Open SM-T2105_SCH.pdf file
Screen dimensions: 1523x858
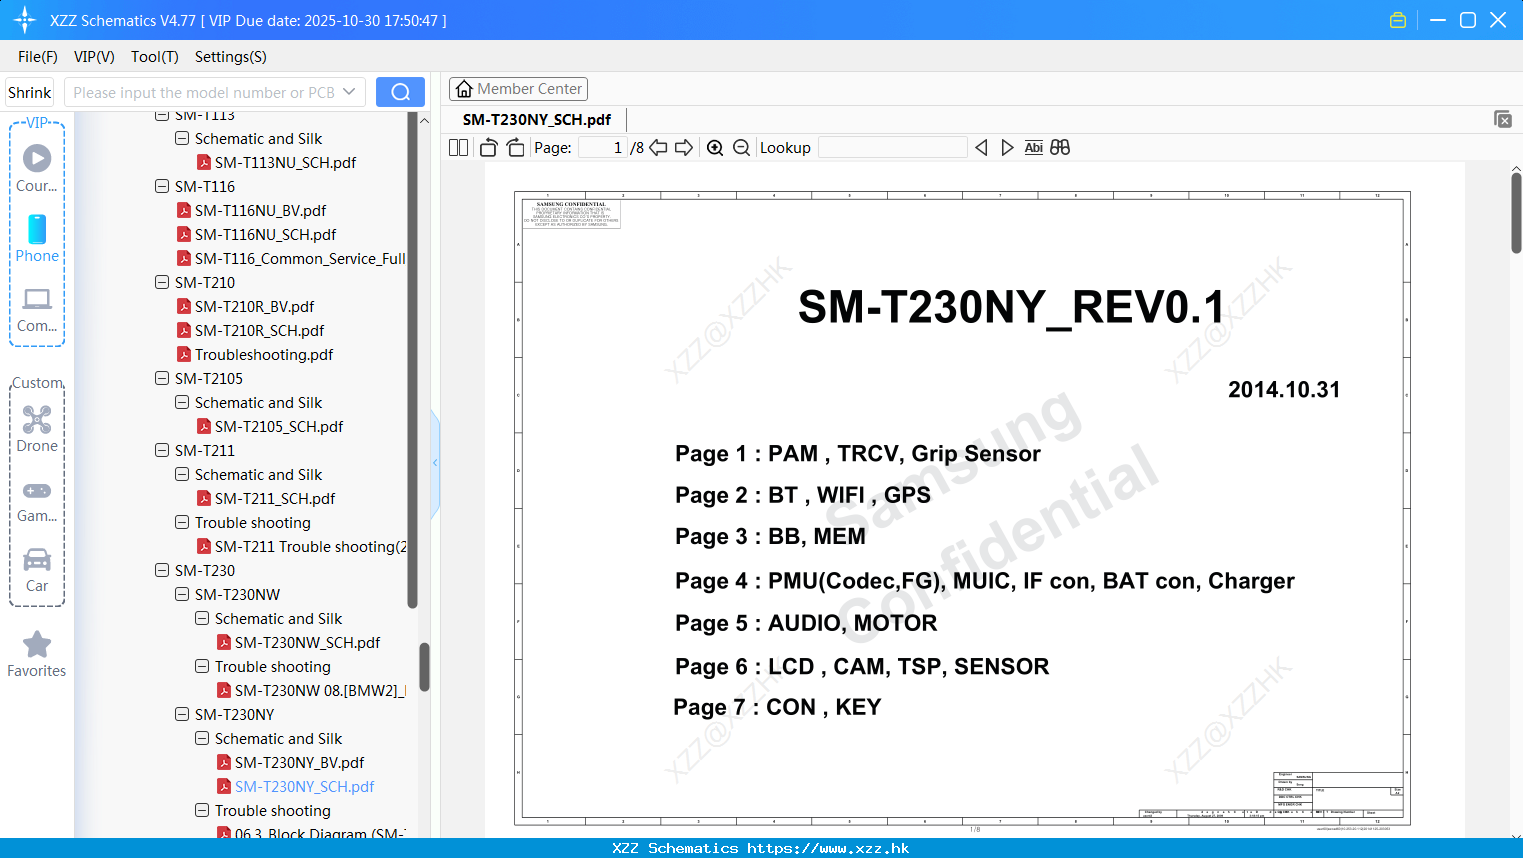(x=279, y=427)
